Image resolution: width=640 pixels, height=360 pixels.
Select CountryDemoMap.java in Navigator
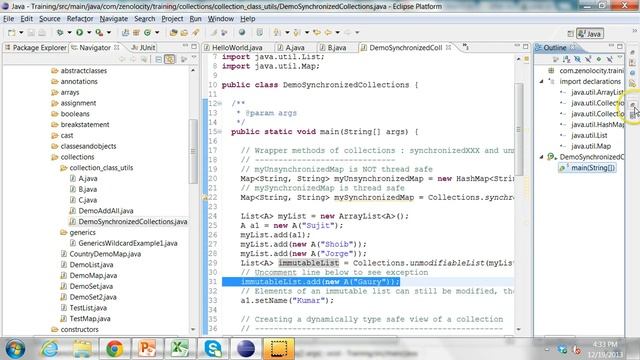coord(105,254)
